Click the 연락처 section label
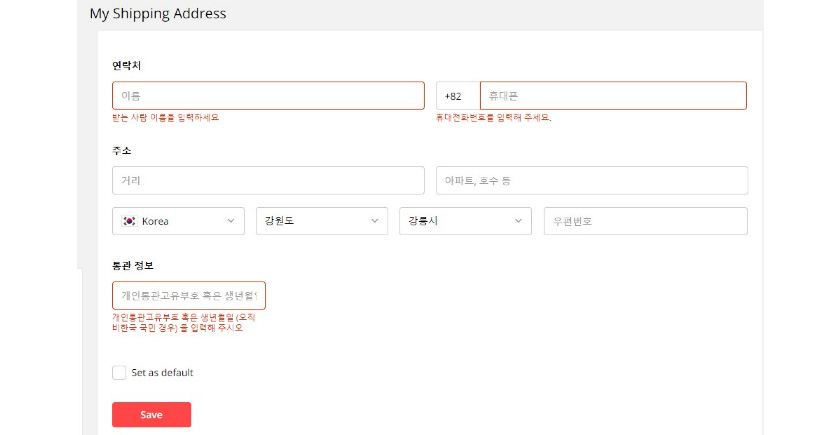840x435 pixels. [126, 65]
